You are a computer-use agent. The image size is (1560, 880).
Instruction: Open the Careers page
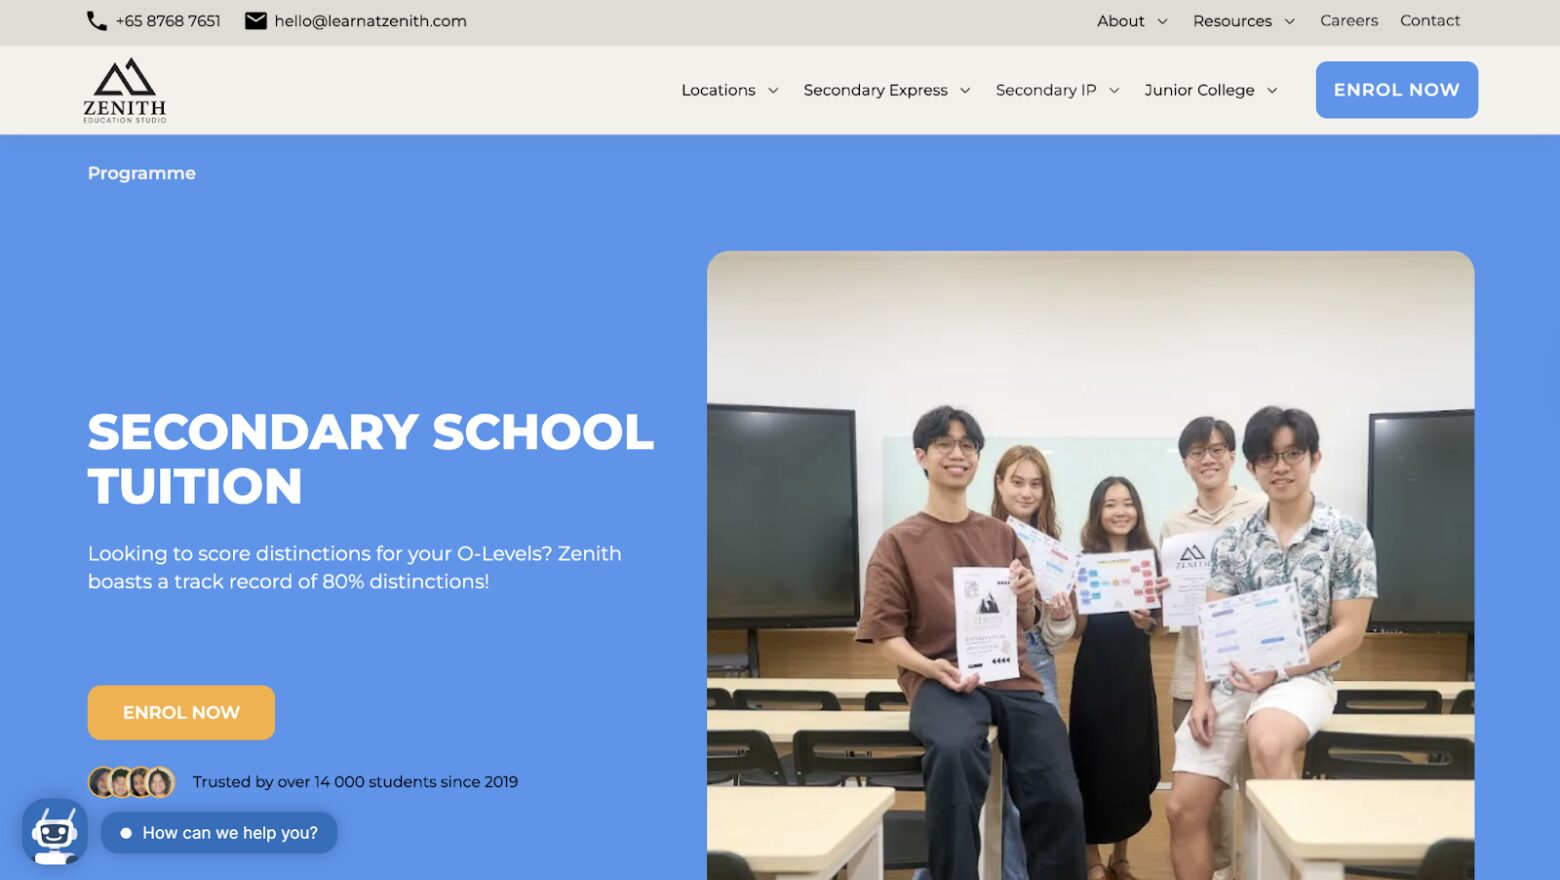tap(1348, 21)
